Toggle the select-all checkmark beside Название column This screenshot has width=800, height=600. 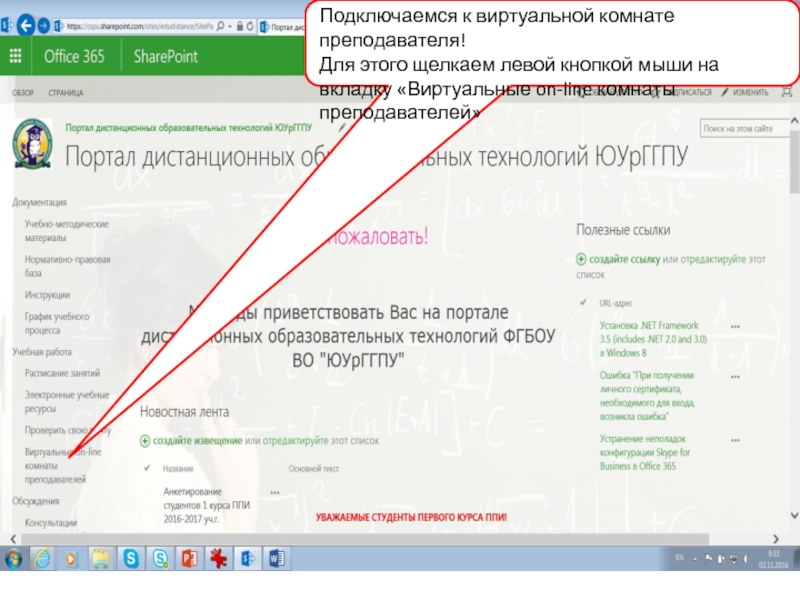(148, 467)
